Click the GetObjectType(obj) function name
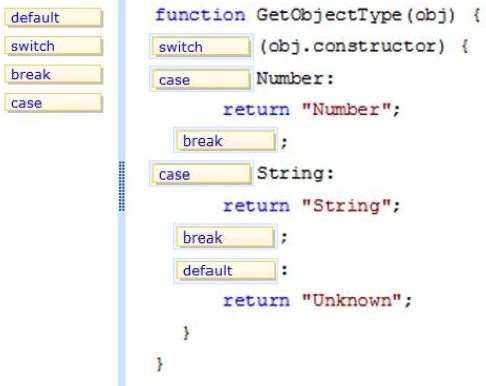The height and width of the screenshot is (386, 486). tap(356, 16)
